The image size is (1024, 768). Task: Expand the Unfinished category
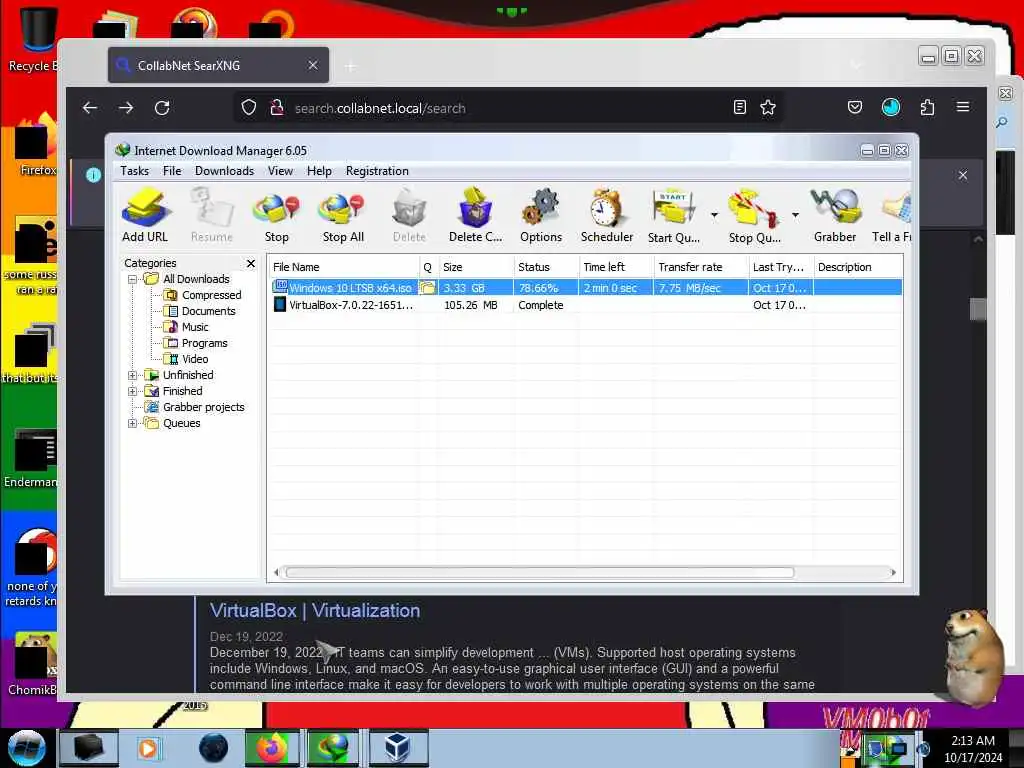coord(133,376)
